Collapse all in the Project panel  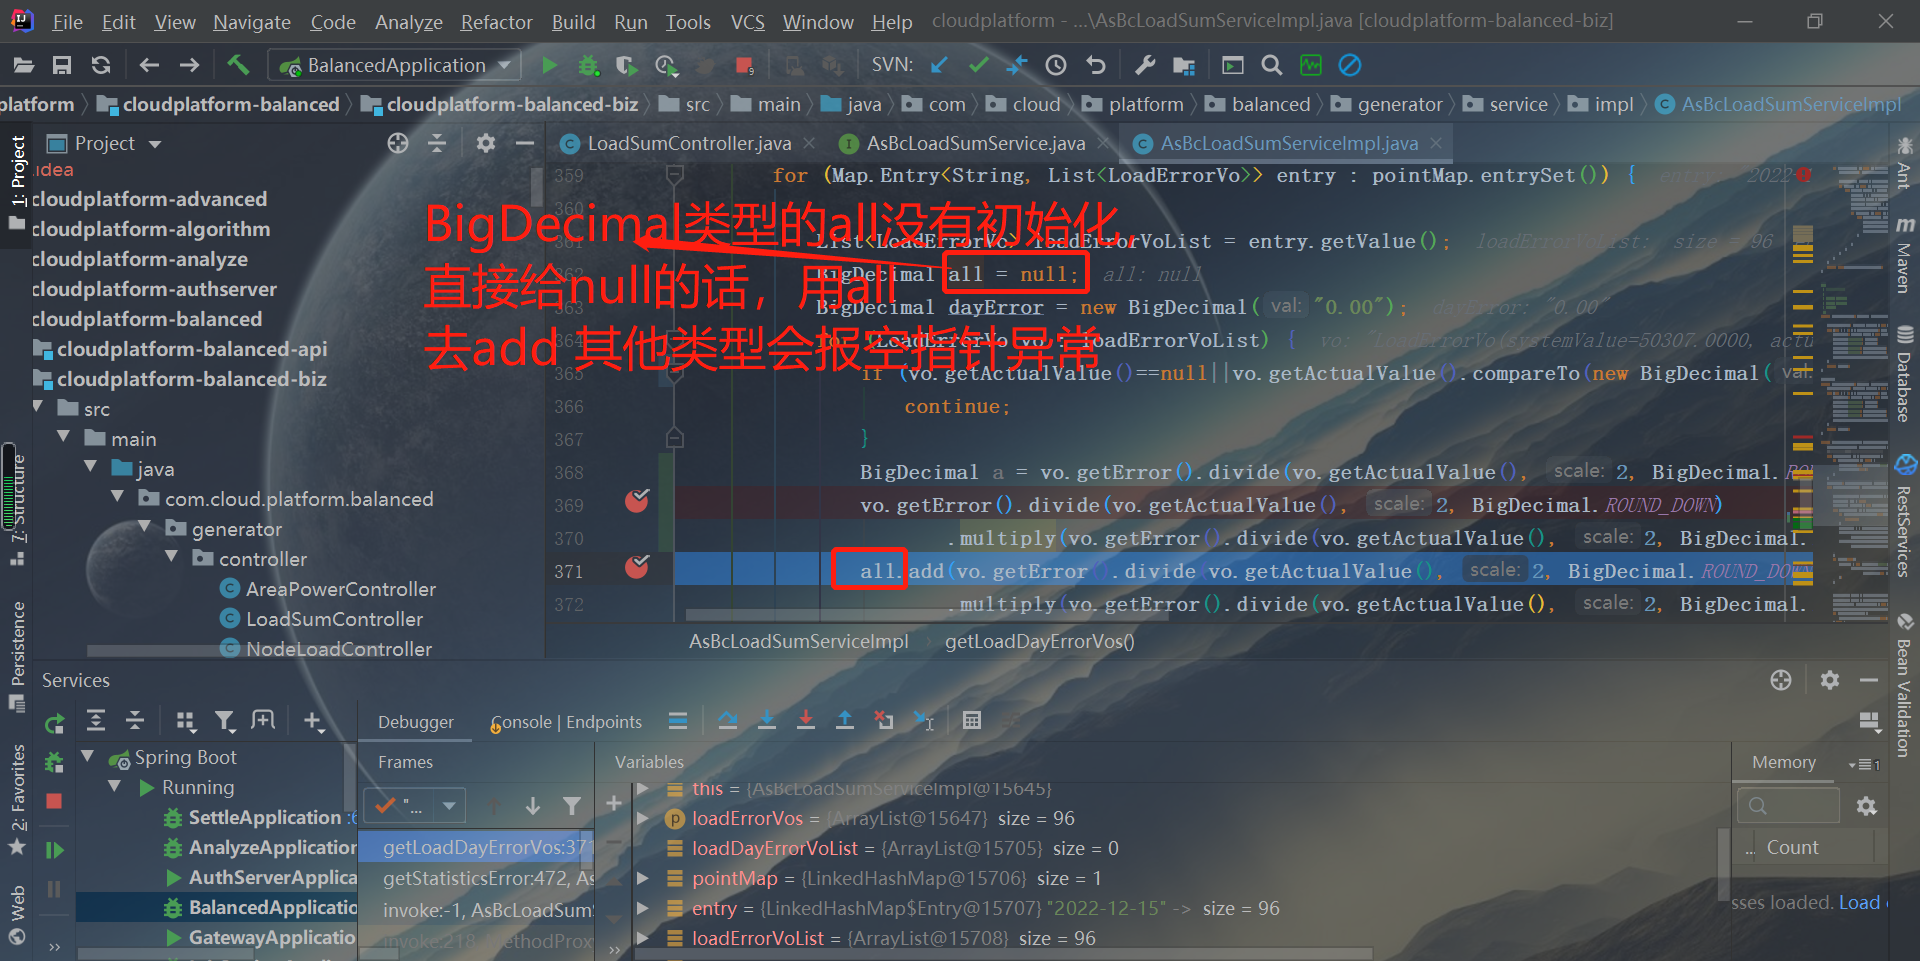437,143
